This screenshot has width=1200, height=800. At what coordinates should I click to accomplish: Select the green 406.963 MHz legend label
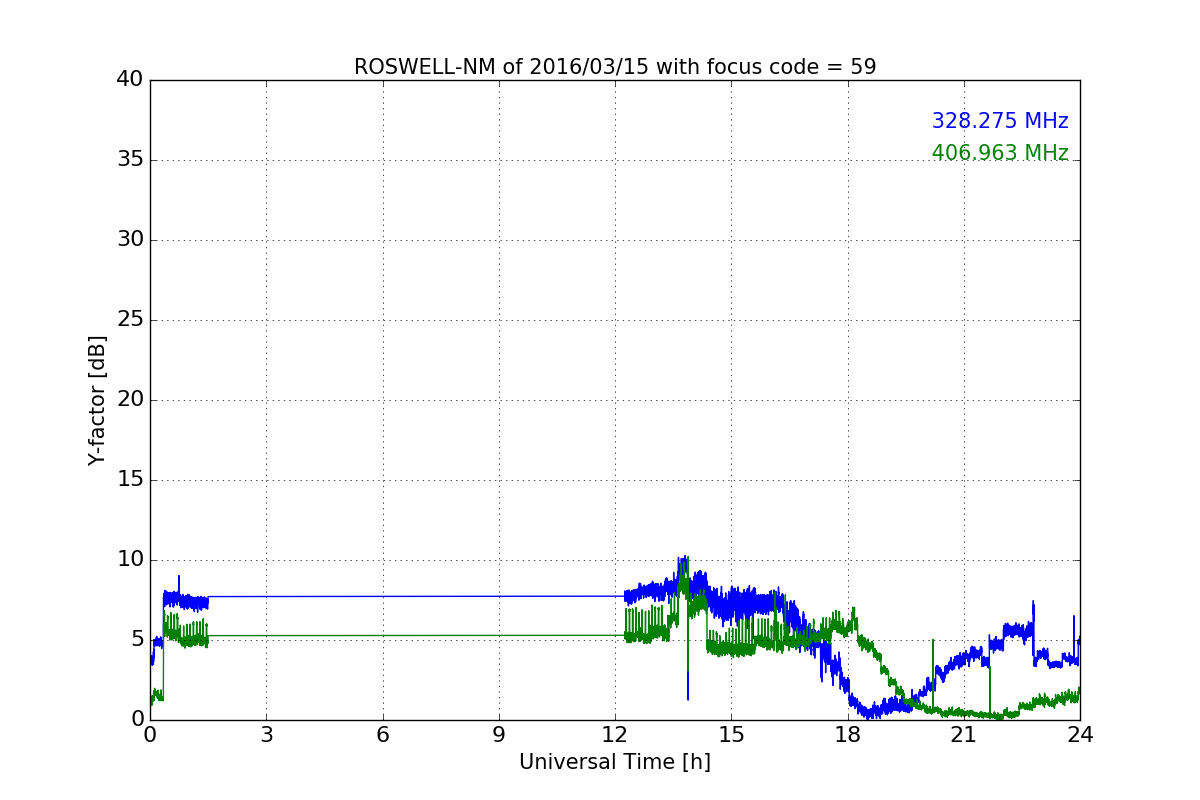(x=1000, y=153)
